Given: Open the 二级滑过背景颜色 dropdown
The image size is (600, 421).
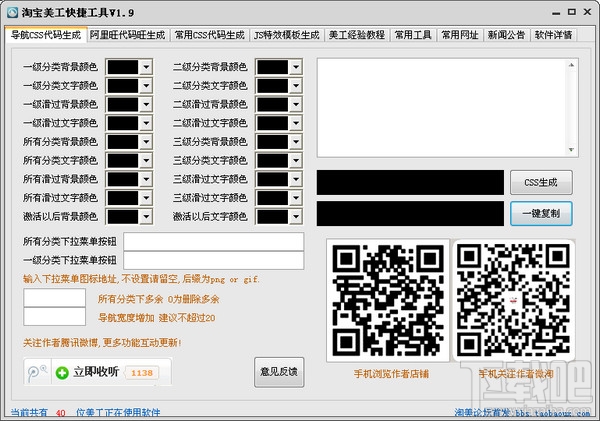Looking at the screenshot, I should tap(295, 104).
